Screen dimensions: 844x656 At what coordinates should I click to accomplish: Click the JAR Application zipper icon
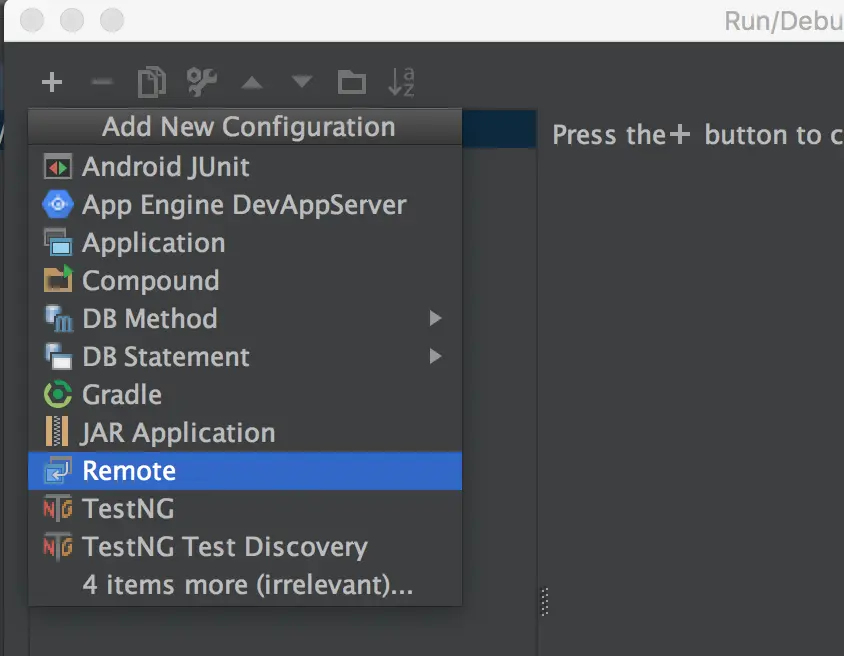point(57,432)
